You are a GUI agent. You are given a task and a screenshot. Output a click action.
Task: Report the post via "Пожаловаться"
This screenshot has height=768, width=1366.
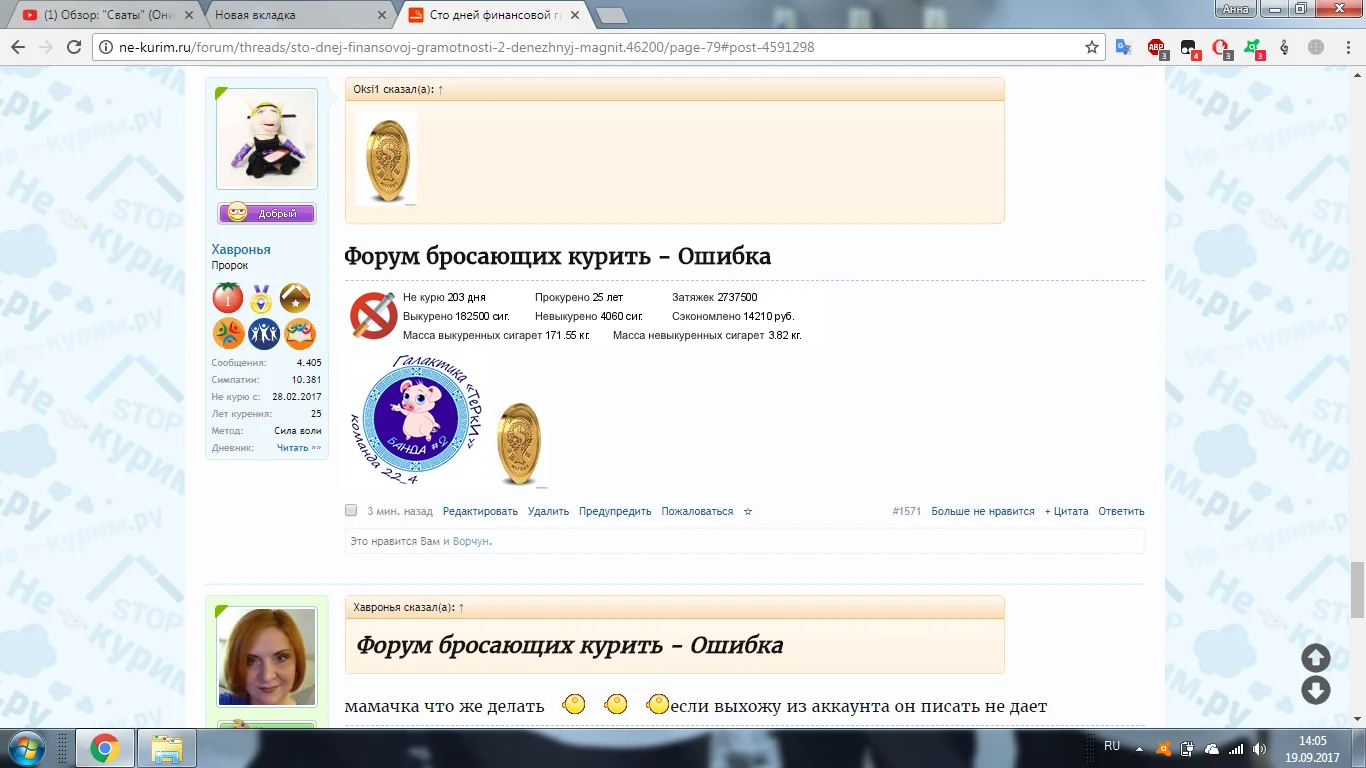pyautogui.click(x=697, y=511)
